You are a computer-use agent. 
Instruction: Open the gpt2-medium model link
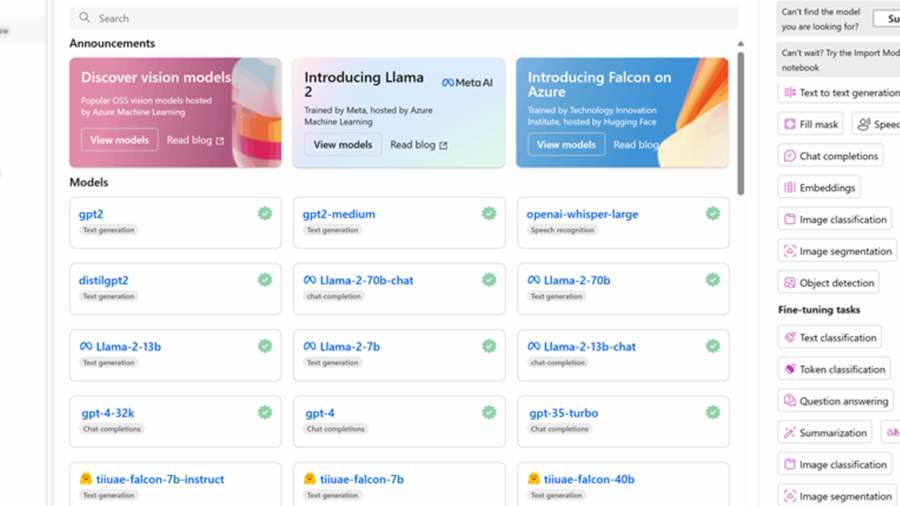point(339,214)
